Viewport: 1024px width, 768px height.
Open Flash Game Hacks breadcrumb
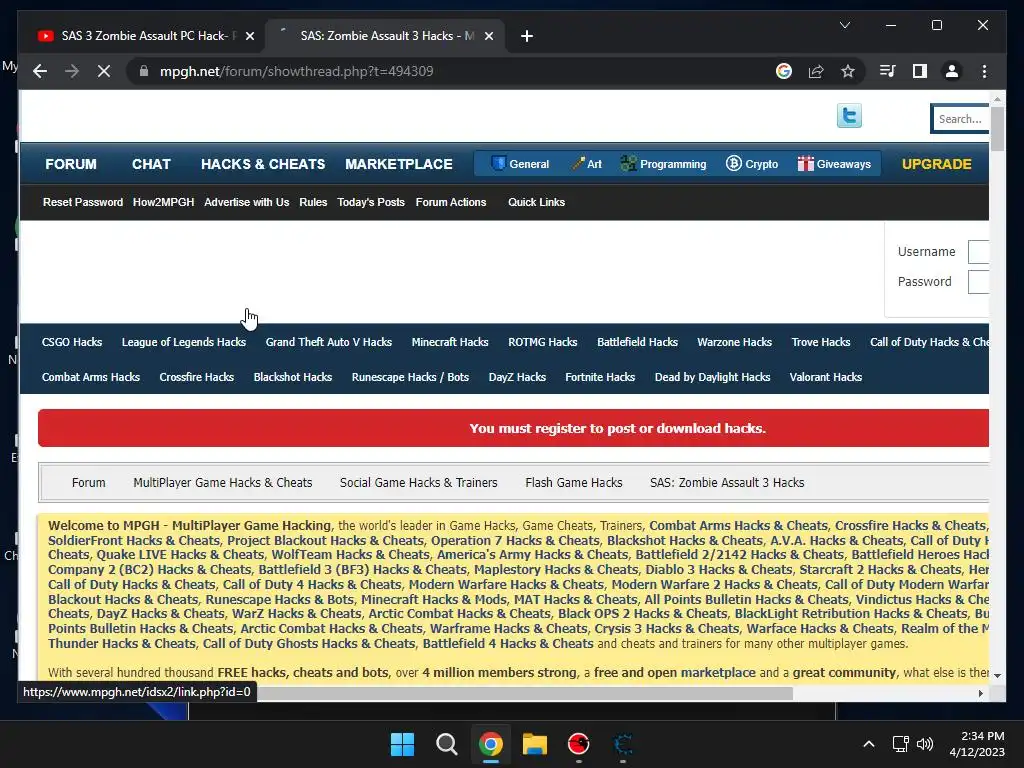tap(573, 483)
